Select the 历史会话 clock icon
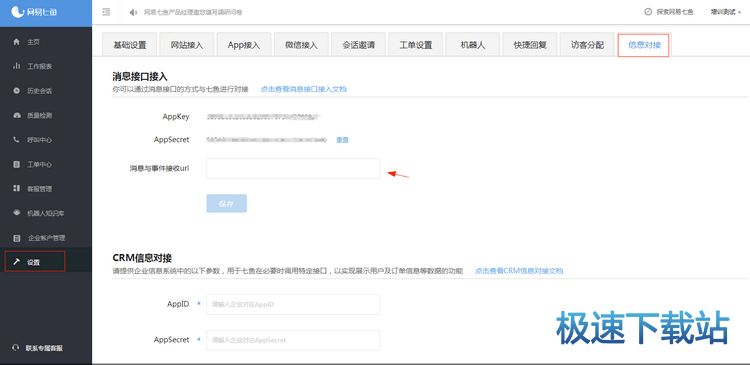The width and height of the screenshot is (750, 365). [17, 90]
